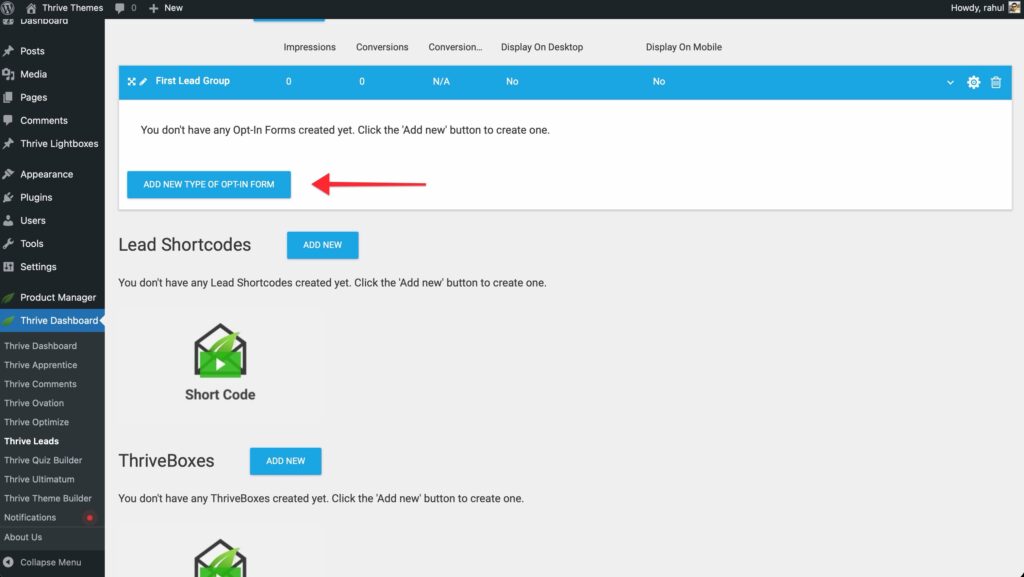This screenshot has width=1024, height=577.
Task: Add new Lead Shortcode
Action: (322, 245)
